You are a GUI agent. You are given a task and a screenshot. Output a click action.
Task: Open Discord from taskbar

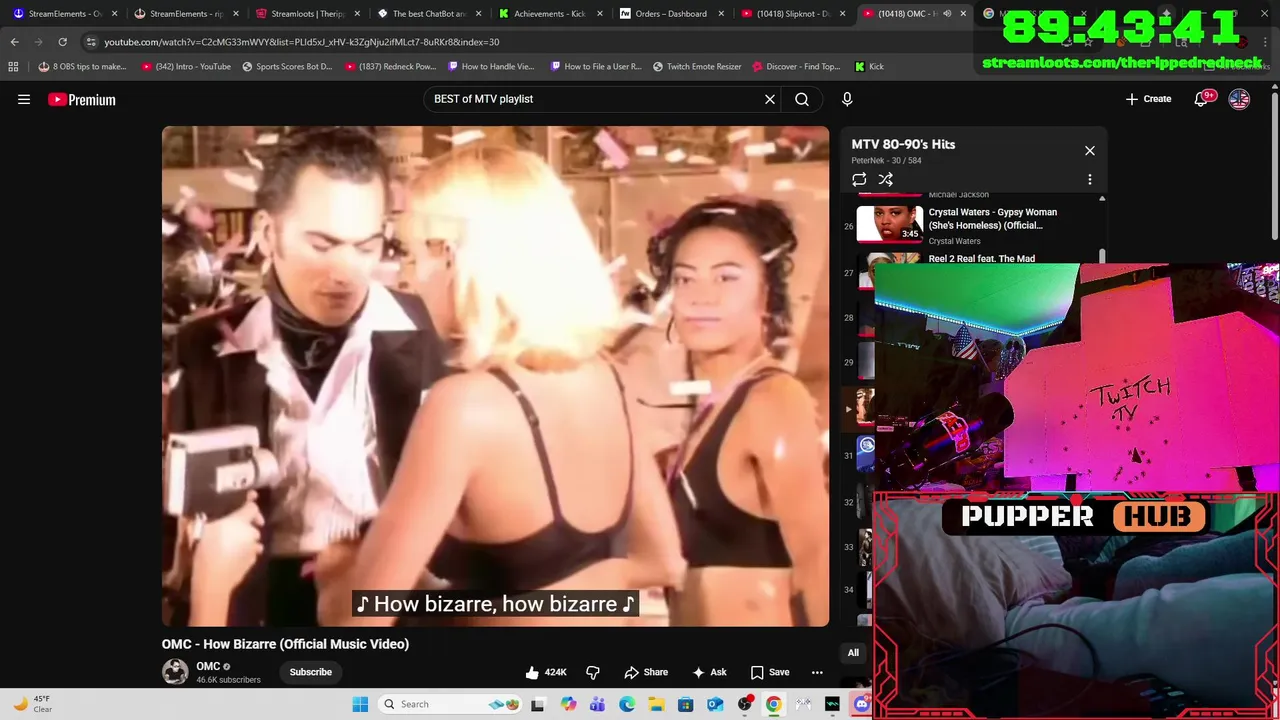pos(861,704)
